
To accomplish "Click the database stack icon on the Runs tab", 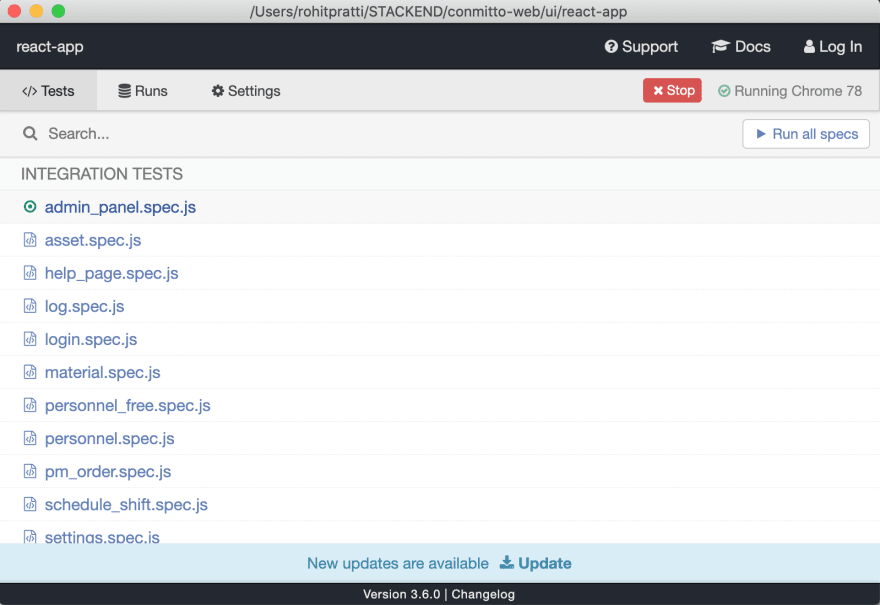I will 125,91.
